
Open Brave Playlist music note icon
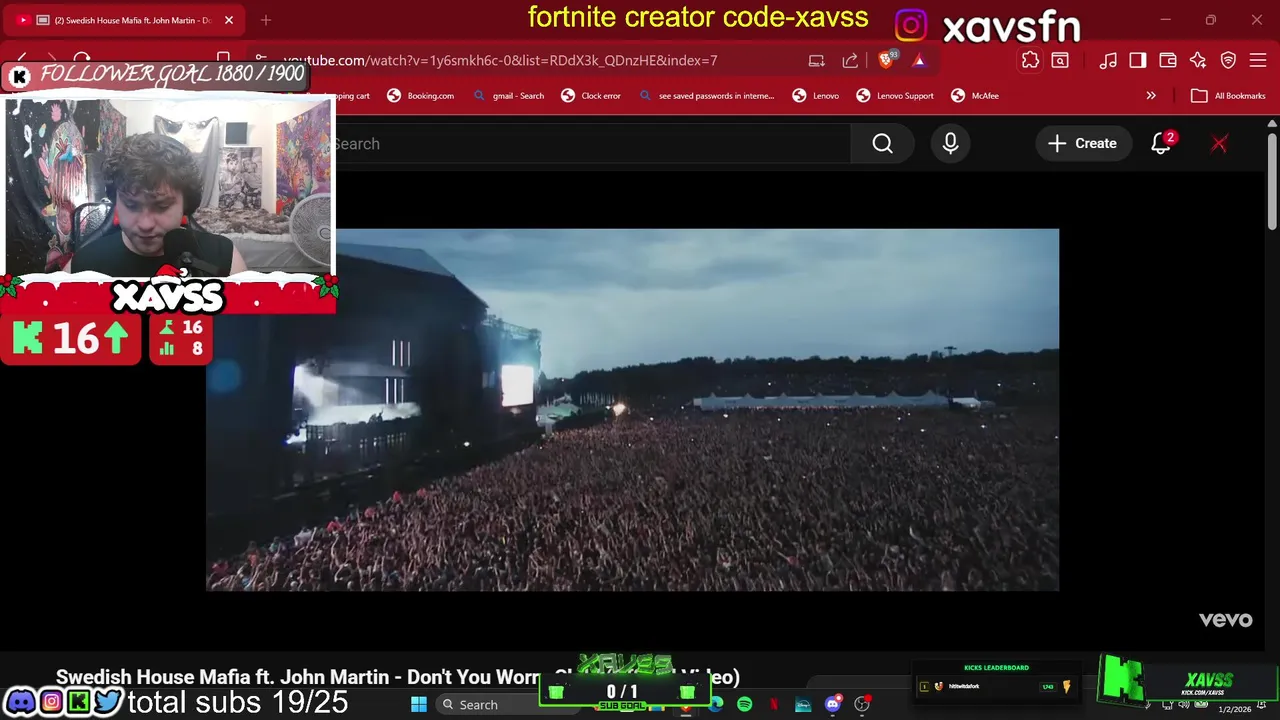coord(1108,61)
